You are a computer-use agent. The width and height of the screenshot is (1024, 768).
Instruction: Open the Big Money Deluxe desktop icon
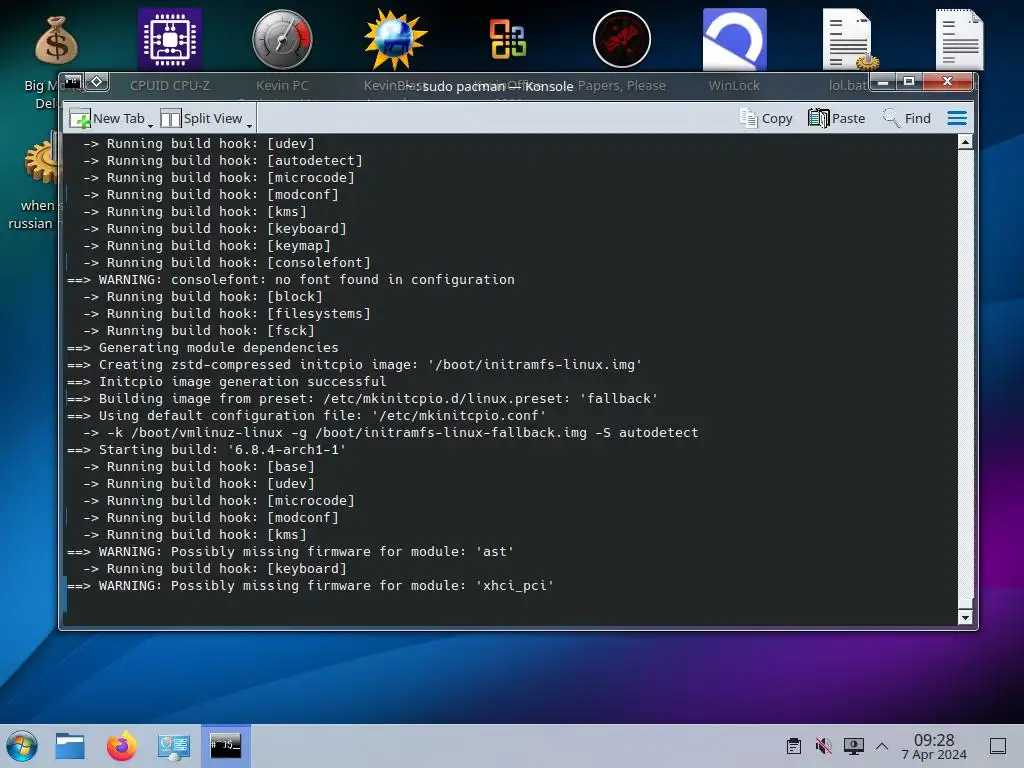tap(56, 40)
